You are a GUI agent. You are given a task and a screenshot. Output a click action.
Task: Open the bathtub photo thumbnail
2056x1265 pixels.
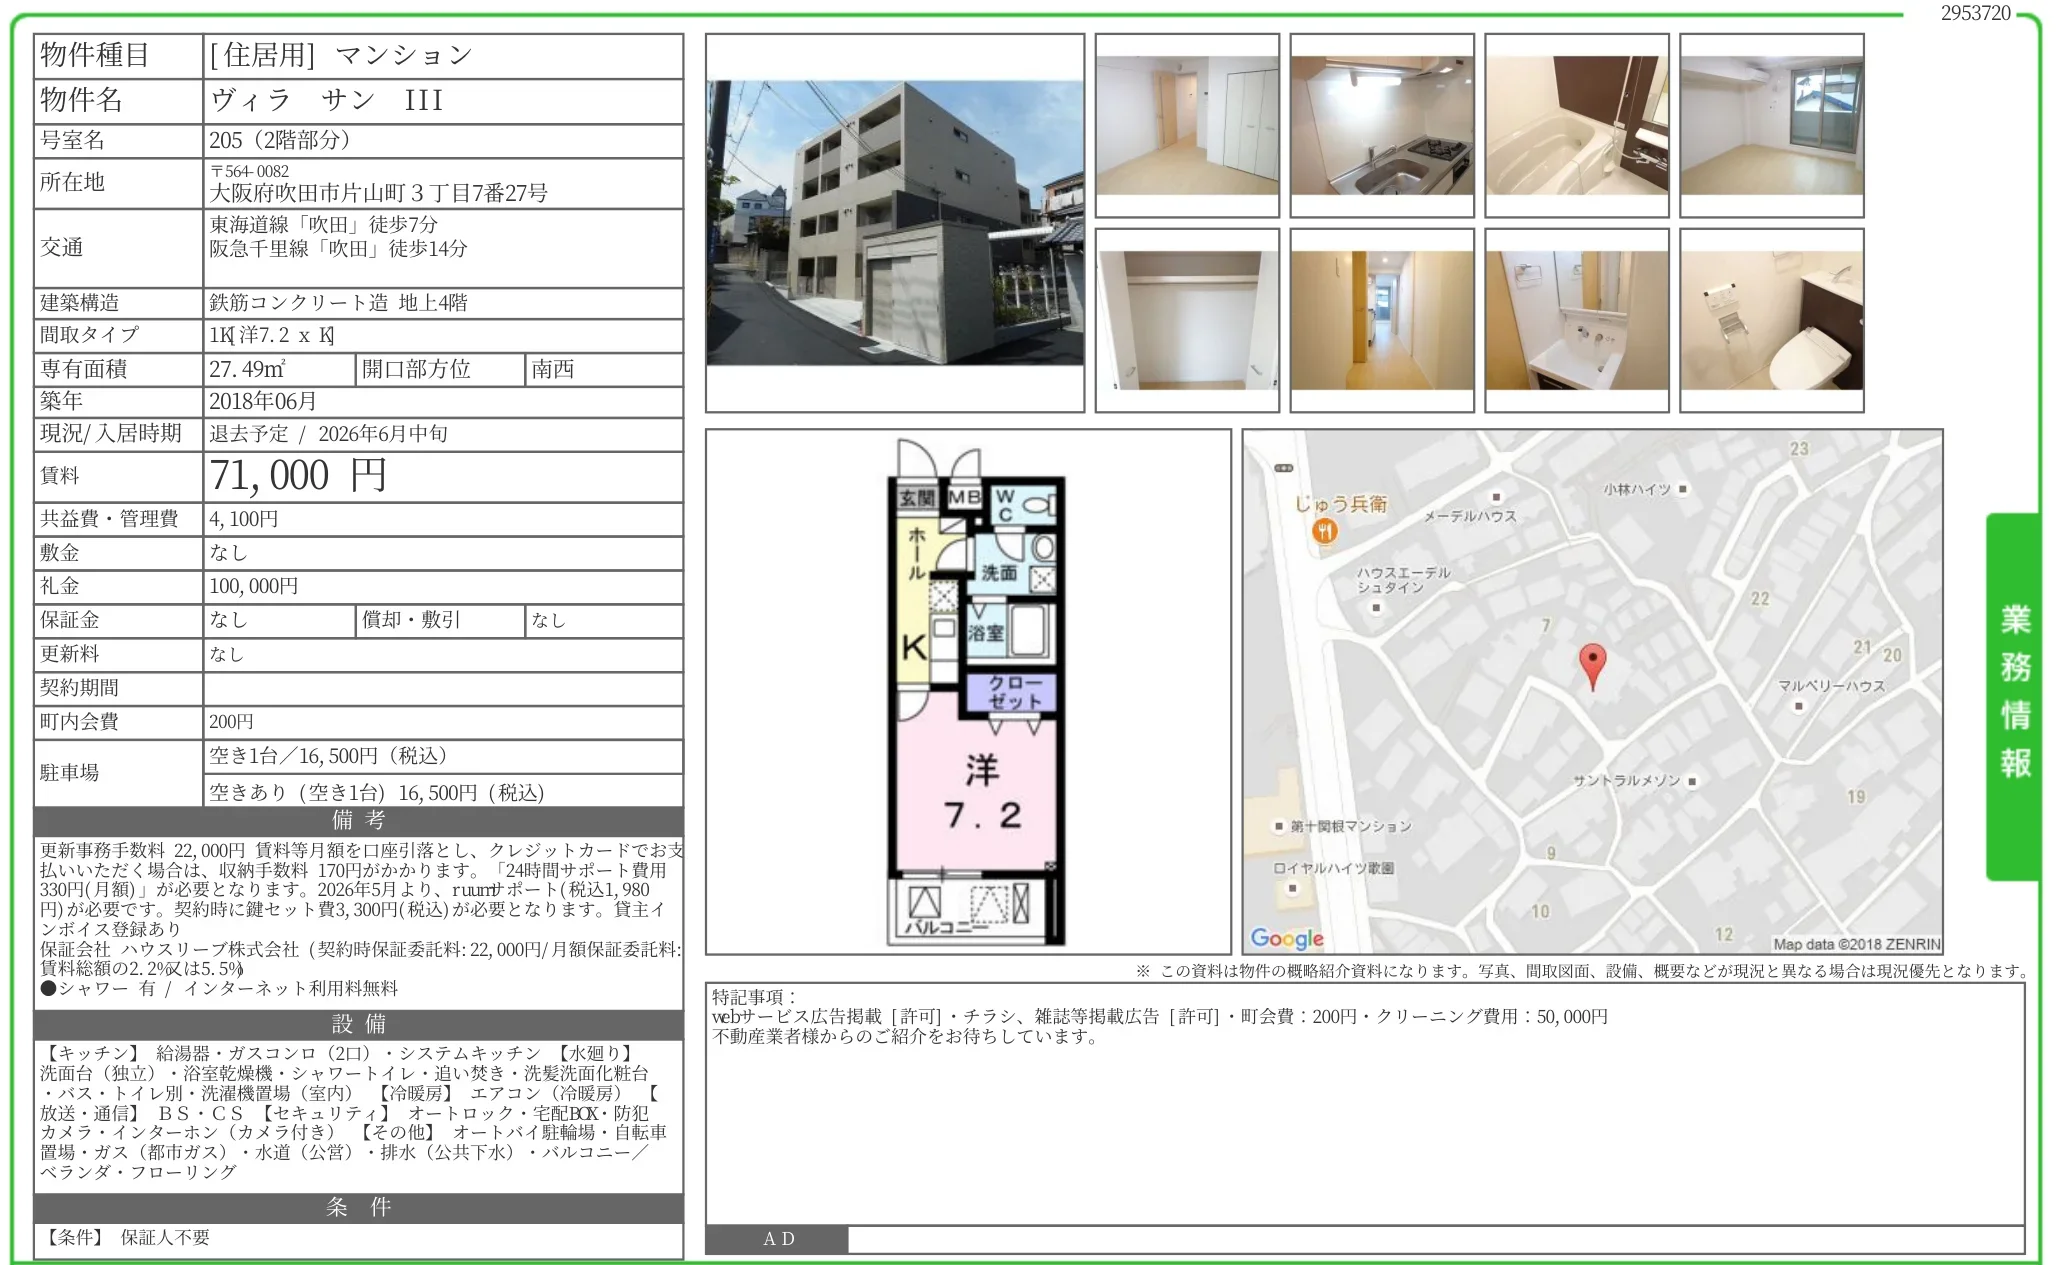point(1576,126)
